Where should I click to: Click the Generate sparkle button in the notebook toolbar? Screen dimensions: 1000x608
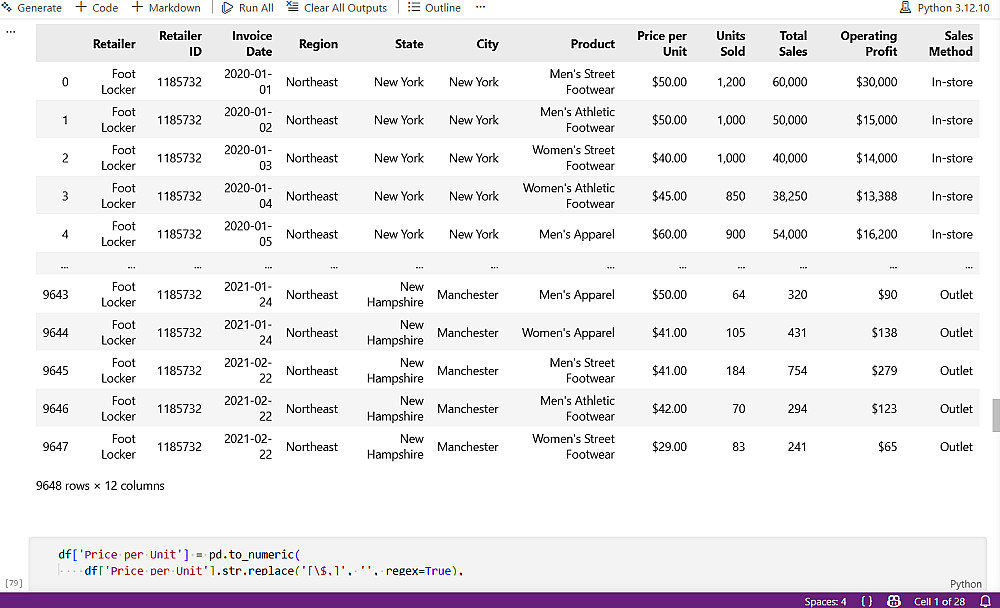tap(31, 8)
